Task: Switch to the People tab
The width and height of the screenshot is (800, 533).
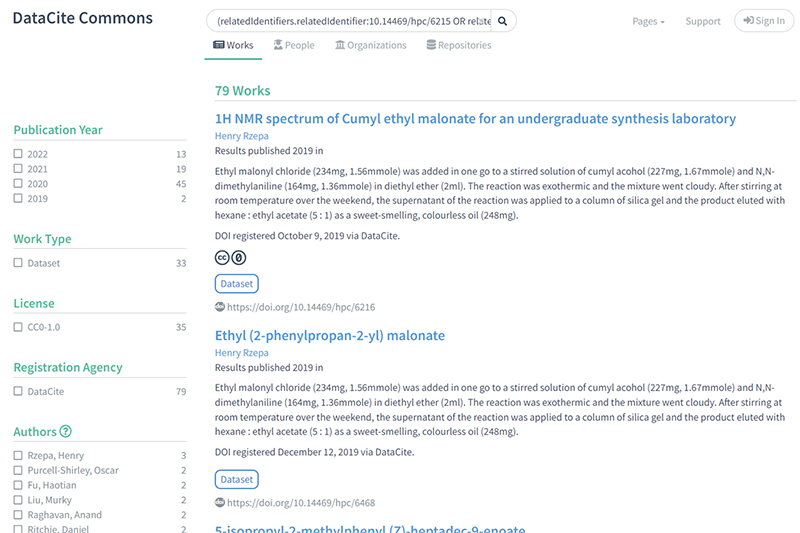Action: [x=294, y=45]
